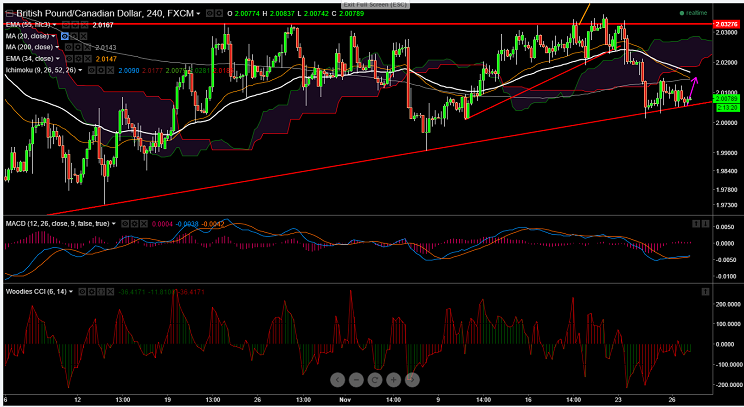This screenshot has width=744, height=407.
Task: Toggle visibility of MA (20, close)
Action: point(65,37)
